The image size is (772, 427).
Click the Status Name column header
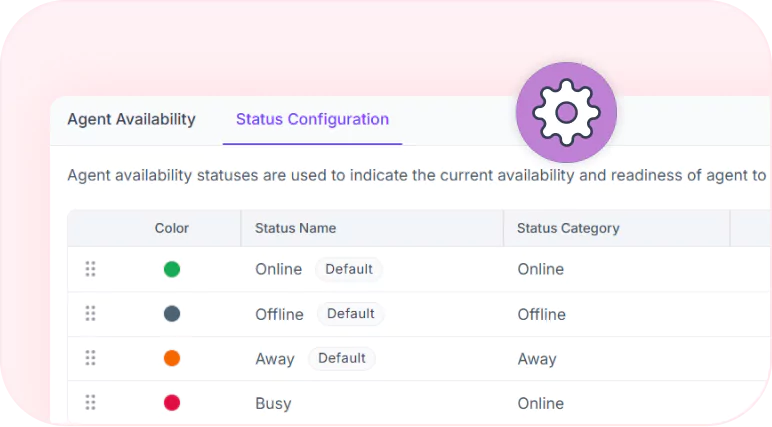(295, 228)
